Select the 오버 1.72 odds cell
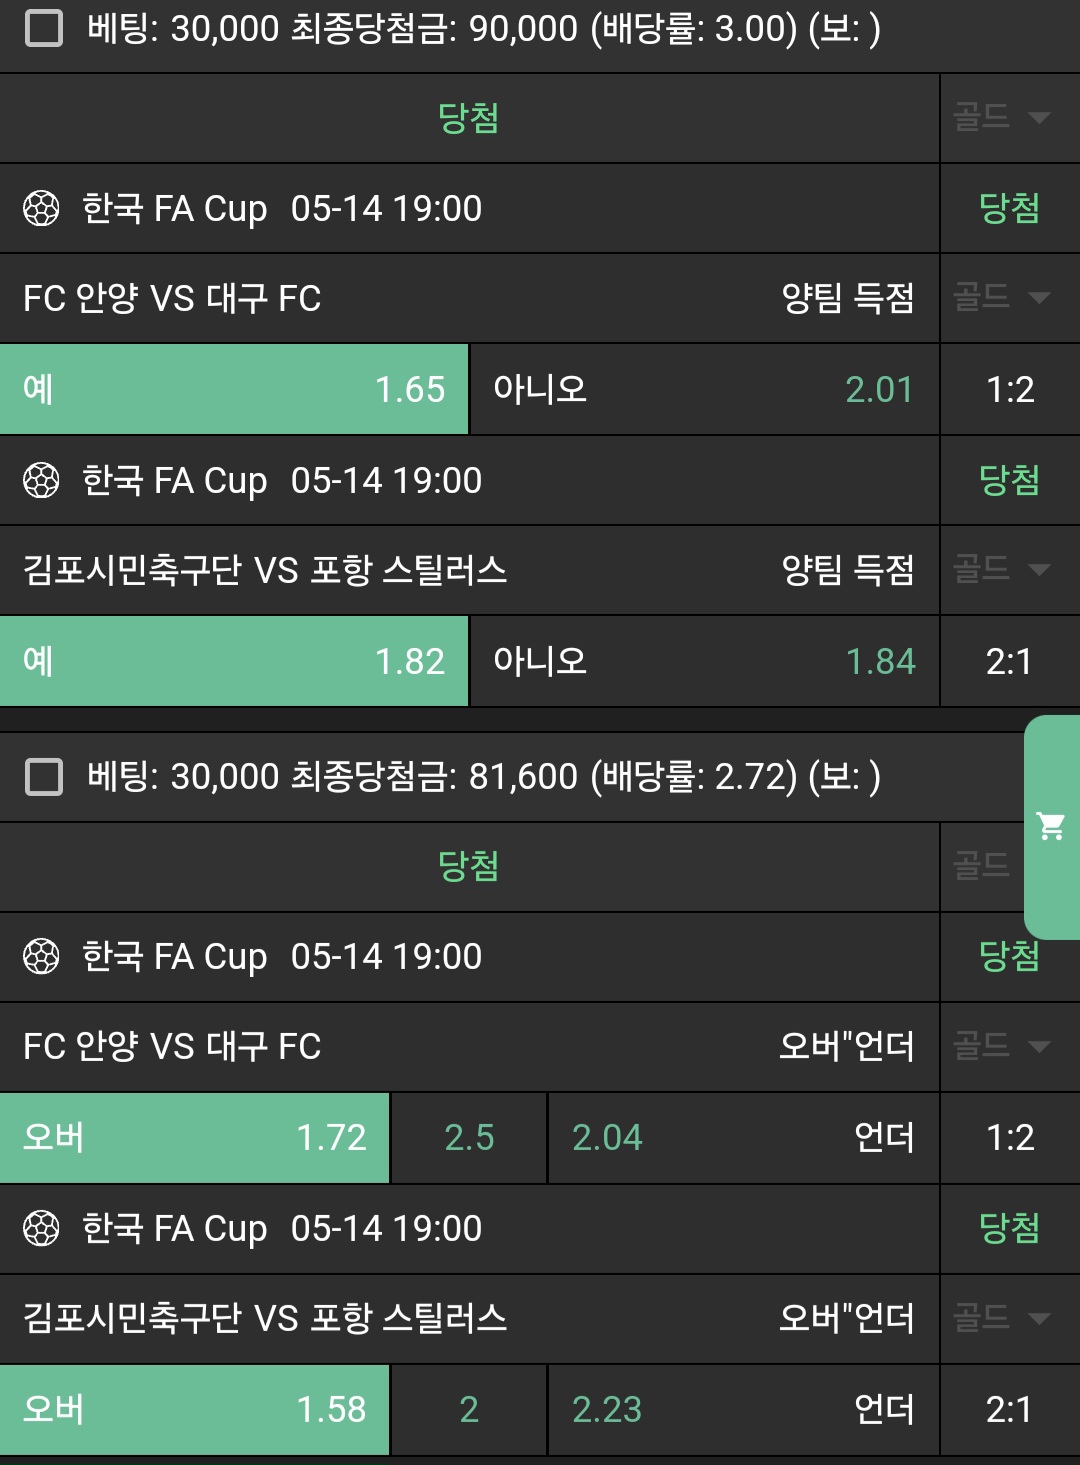 194,1137
